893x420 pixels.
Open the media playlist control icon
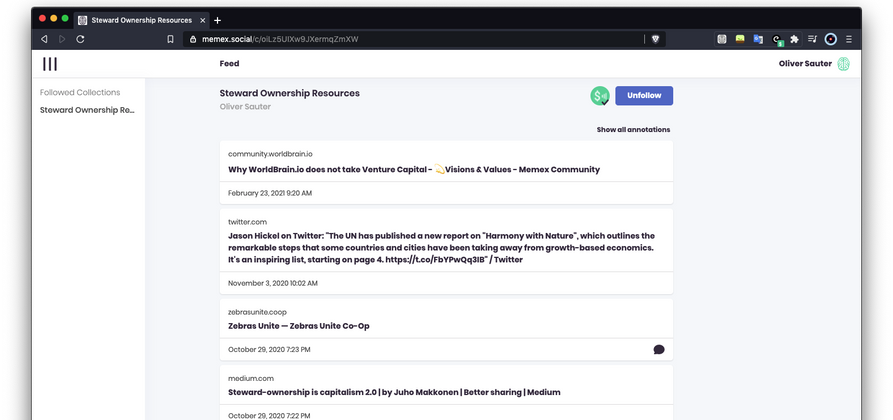[812, 39]
